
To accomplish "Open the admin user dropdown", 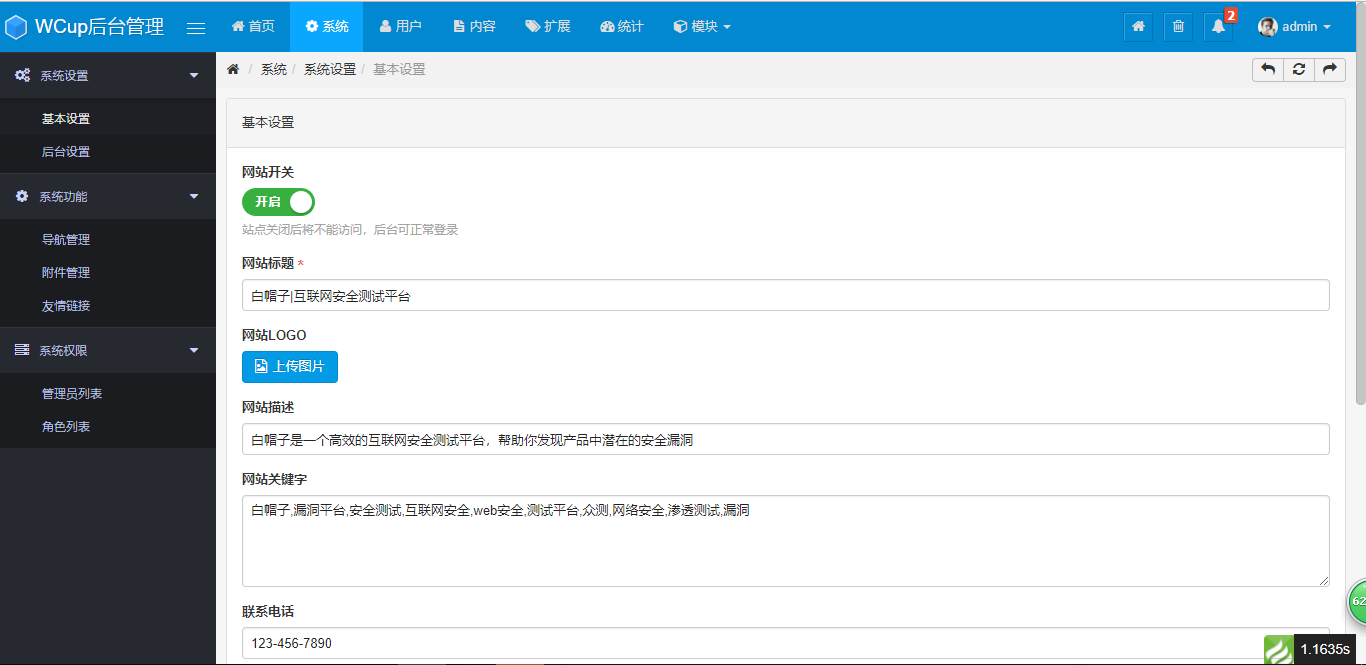I will pyautogui.click(x=1295, y=27).
